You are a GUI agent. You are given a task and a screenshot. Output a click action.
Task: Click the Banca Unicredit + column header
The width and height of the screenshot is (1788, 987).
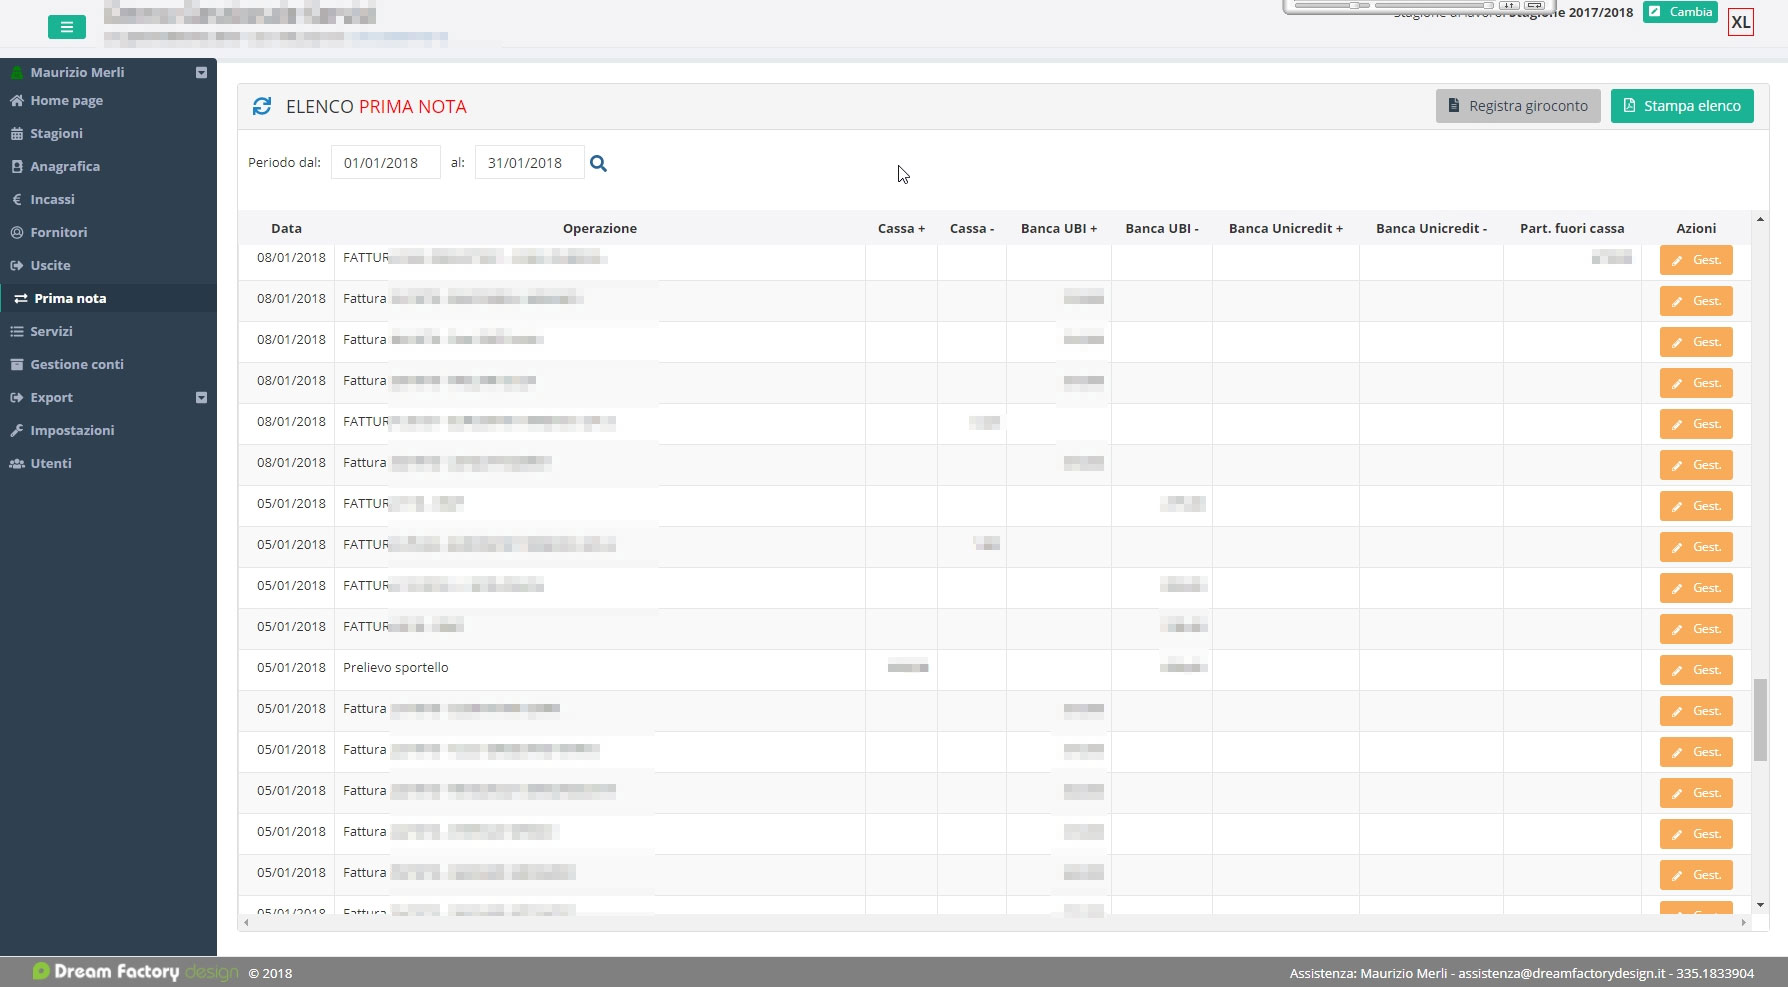click(x=1286, y=228)
